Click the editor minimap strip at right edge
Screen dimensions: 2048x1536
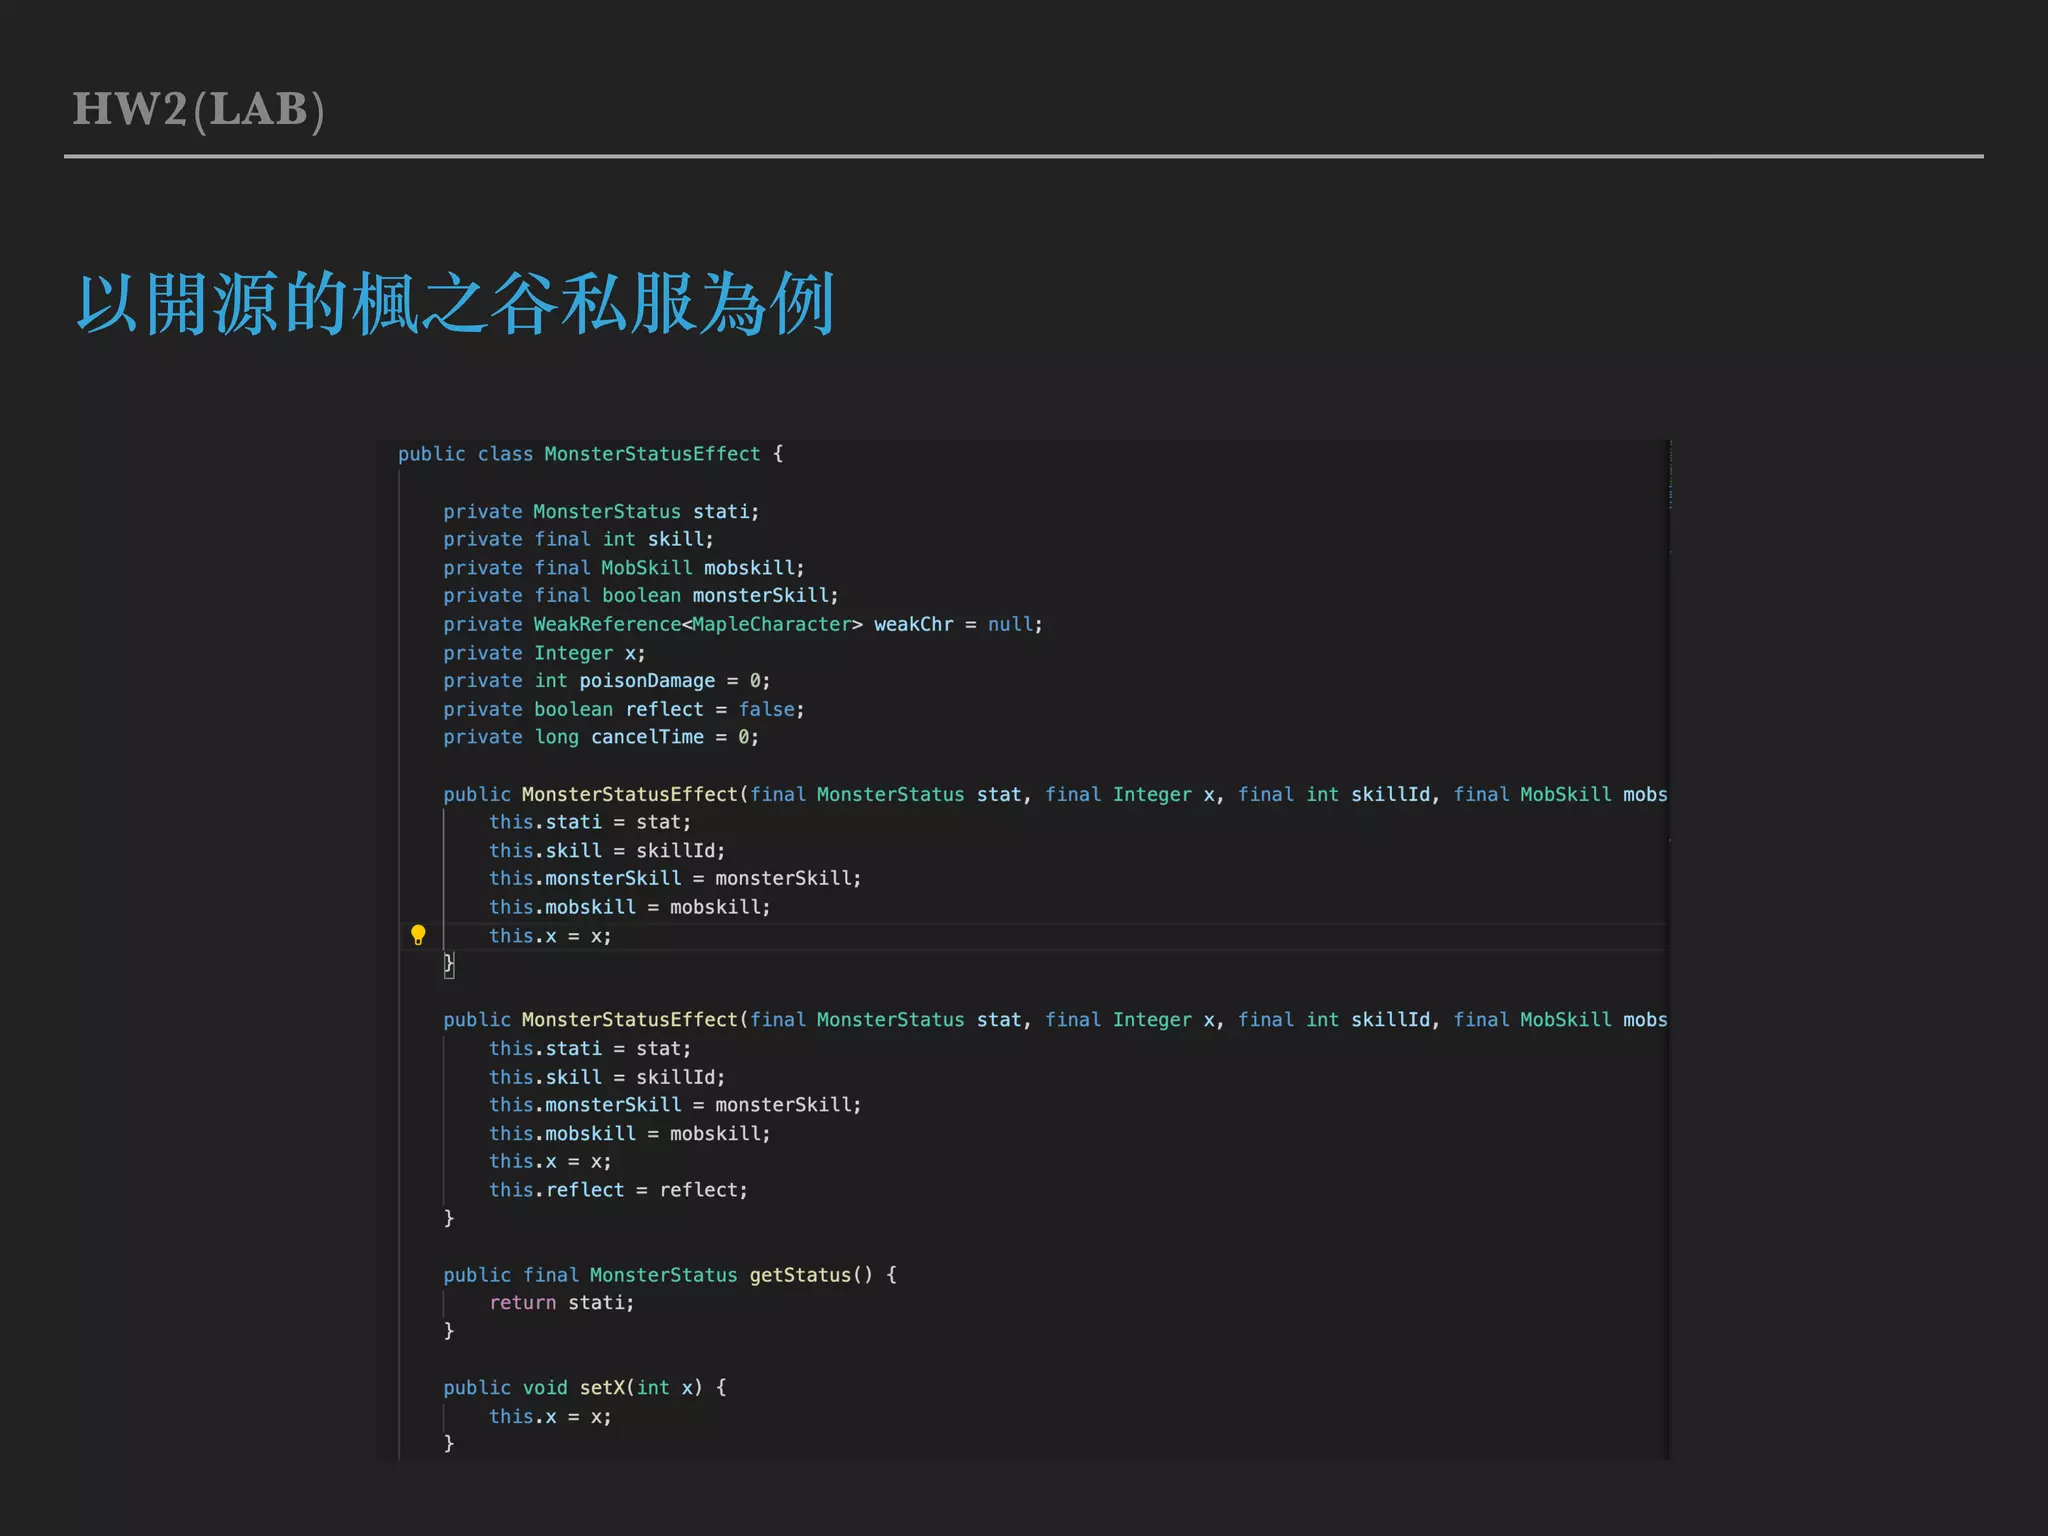1669,949
